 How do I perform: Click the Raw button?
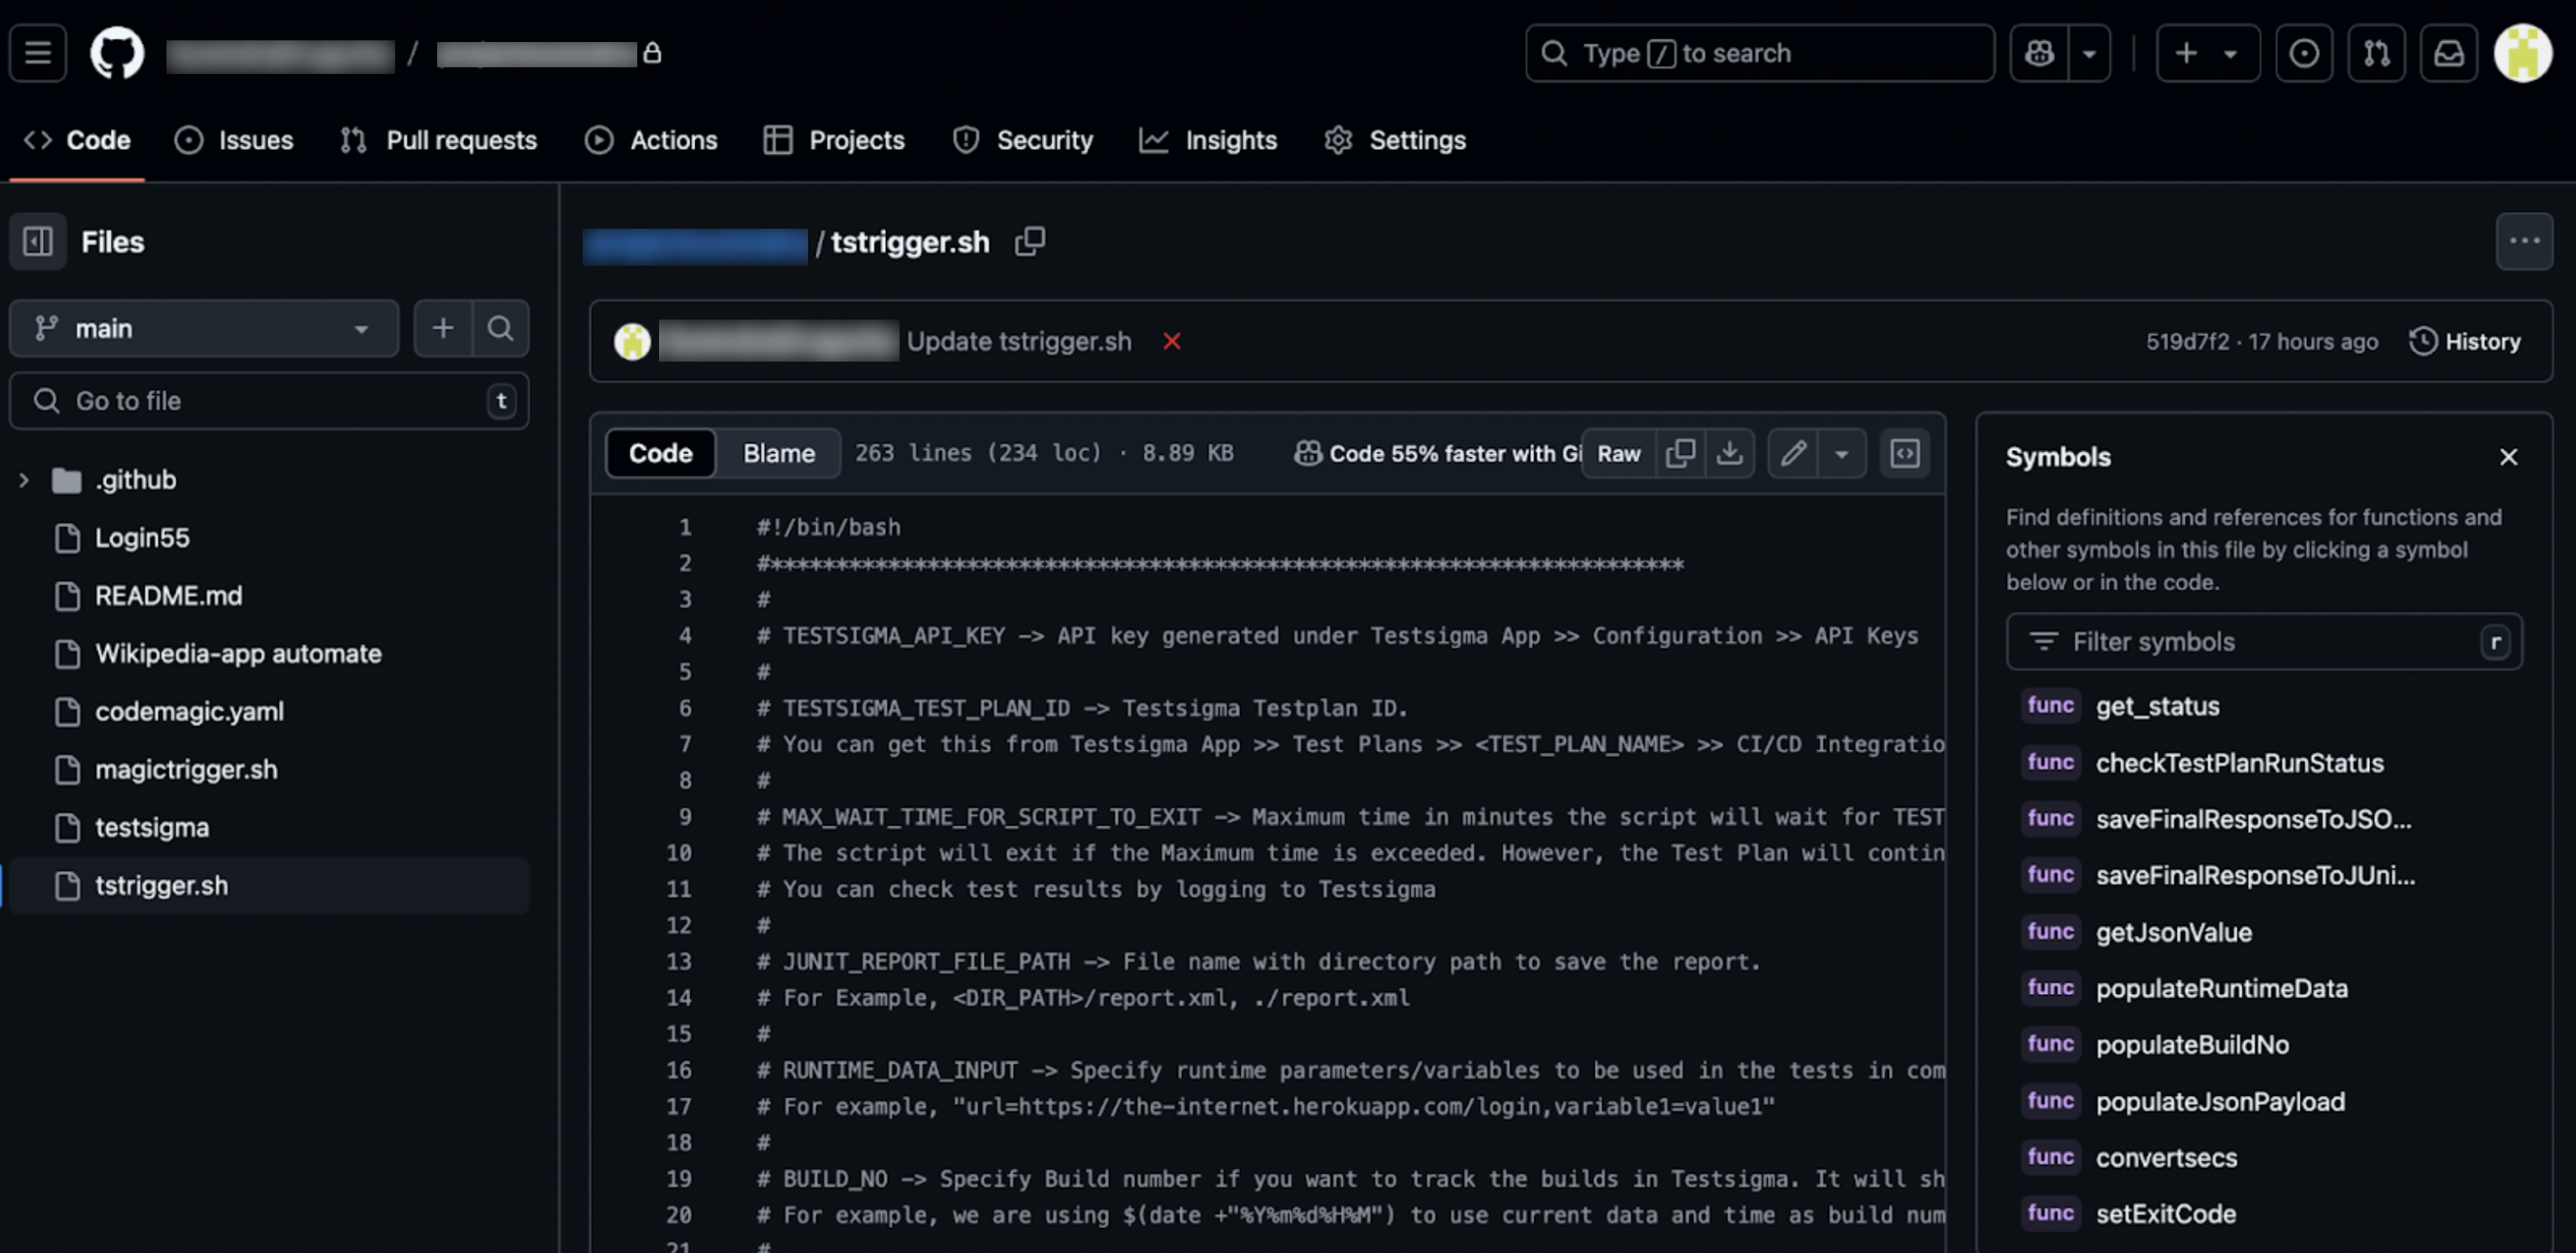point(1618,454)
